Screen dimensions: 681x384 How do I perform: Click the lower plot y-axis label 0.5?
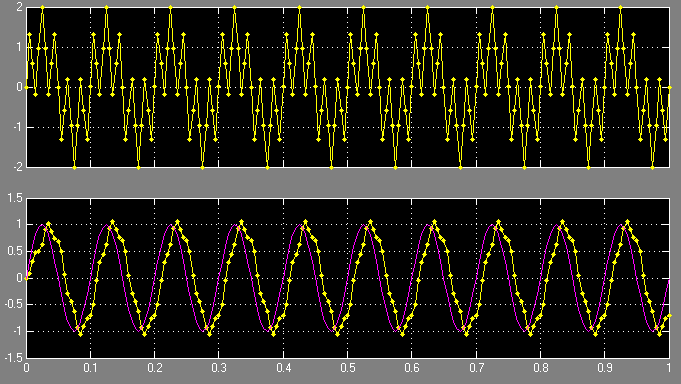point(15,251)
